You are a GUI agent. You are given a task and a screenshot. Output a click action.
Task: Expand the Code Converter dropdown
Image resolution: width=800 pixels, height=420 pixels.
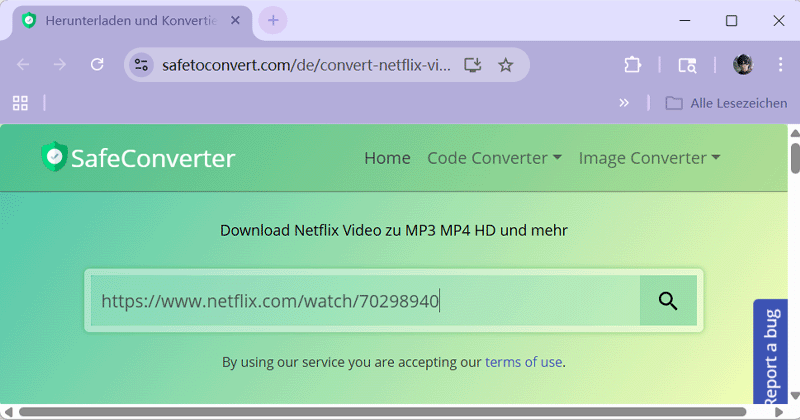[x=494, y=158]
